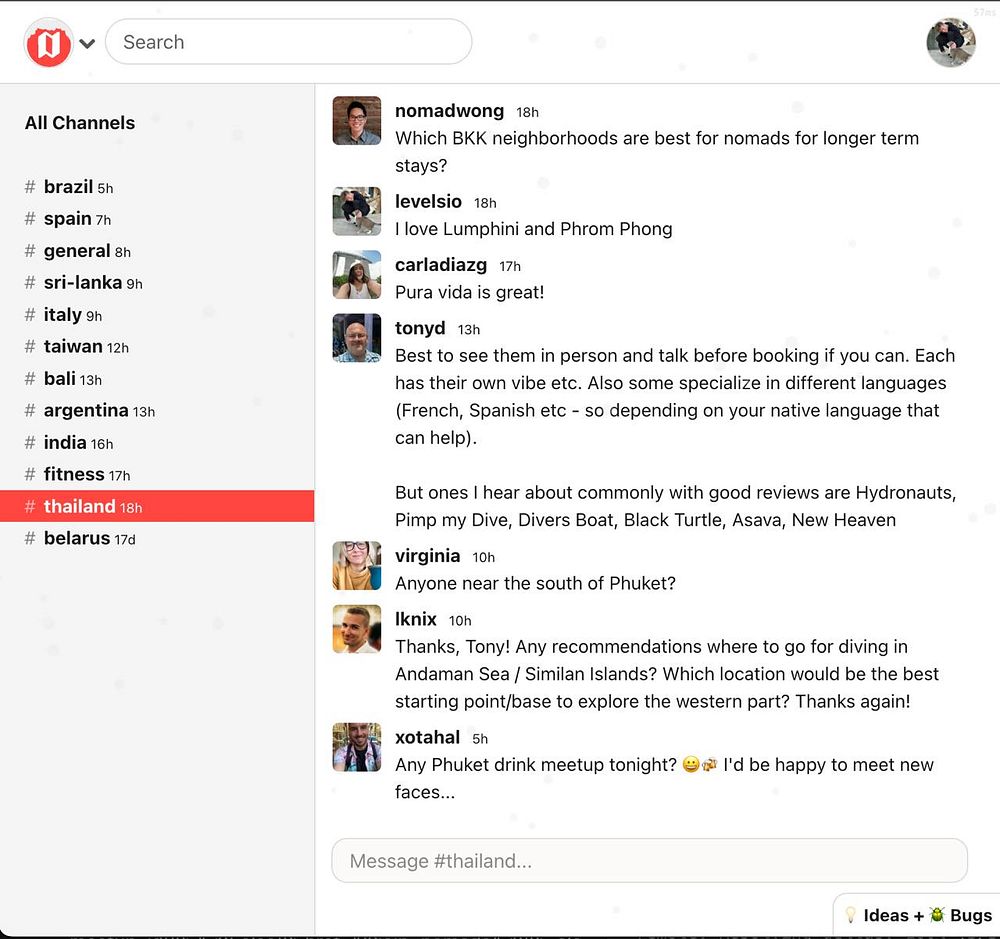Go to the italy channel
1000x939 pixels.
click(157, 314)
